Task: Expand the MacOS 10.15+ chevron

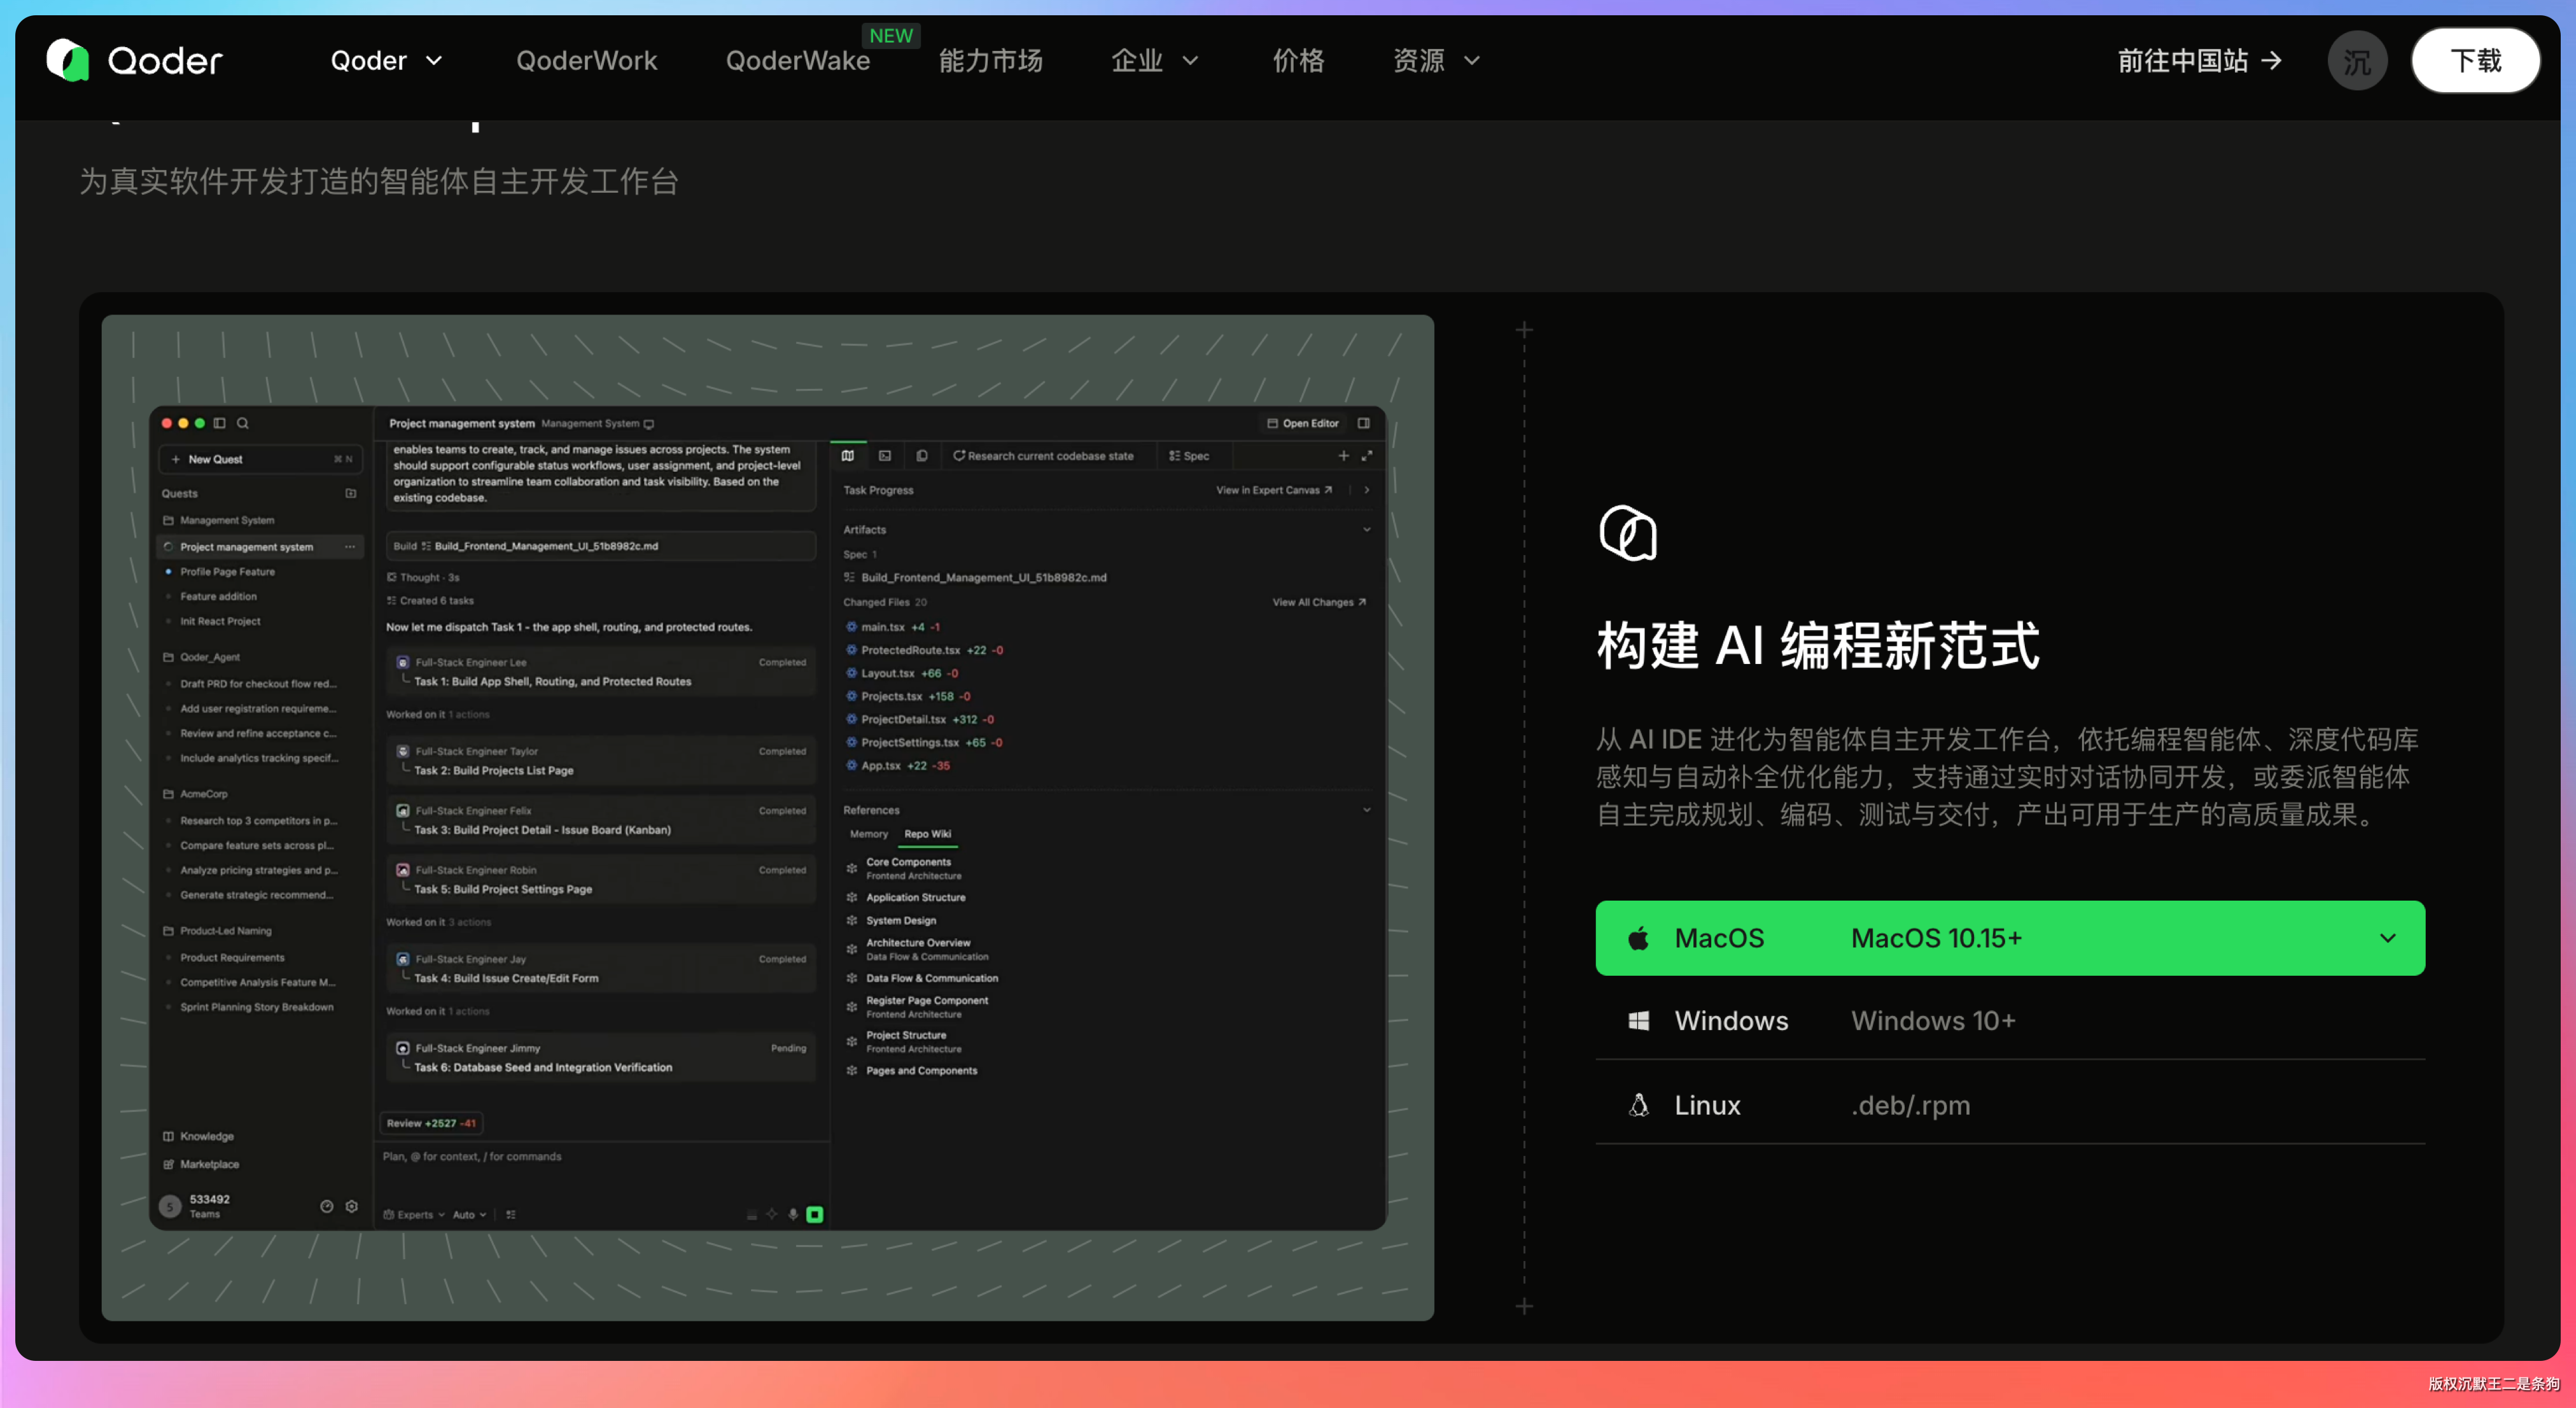Action: point(2388,938)
